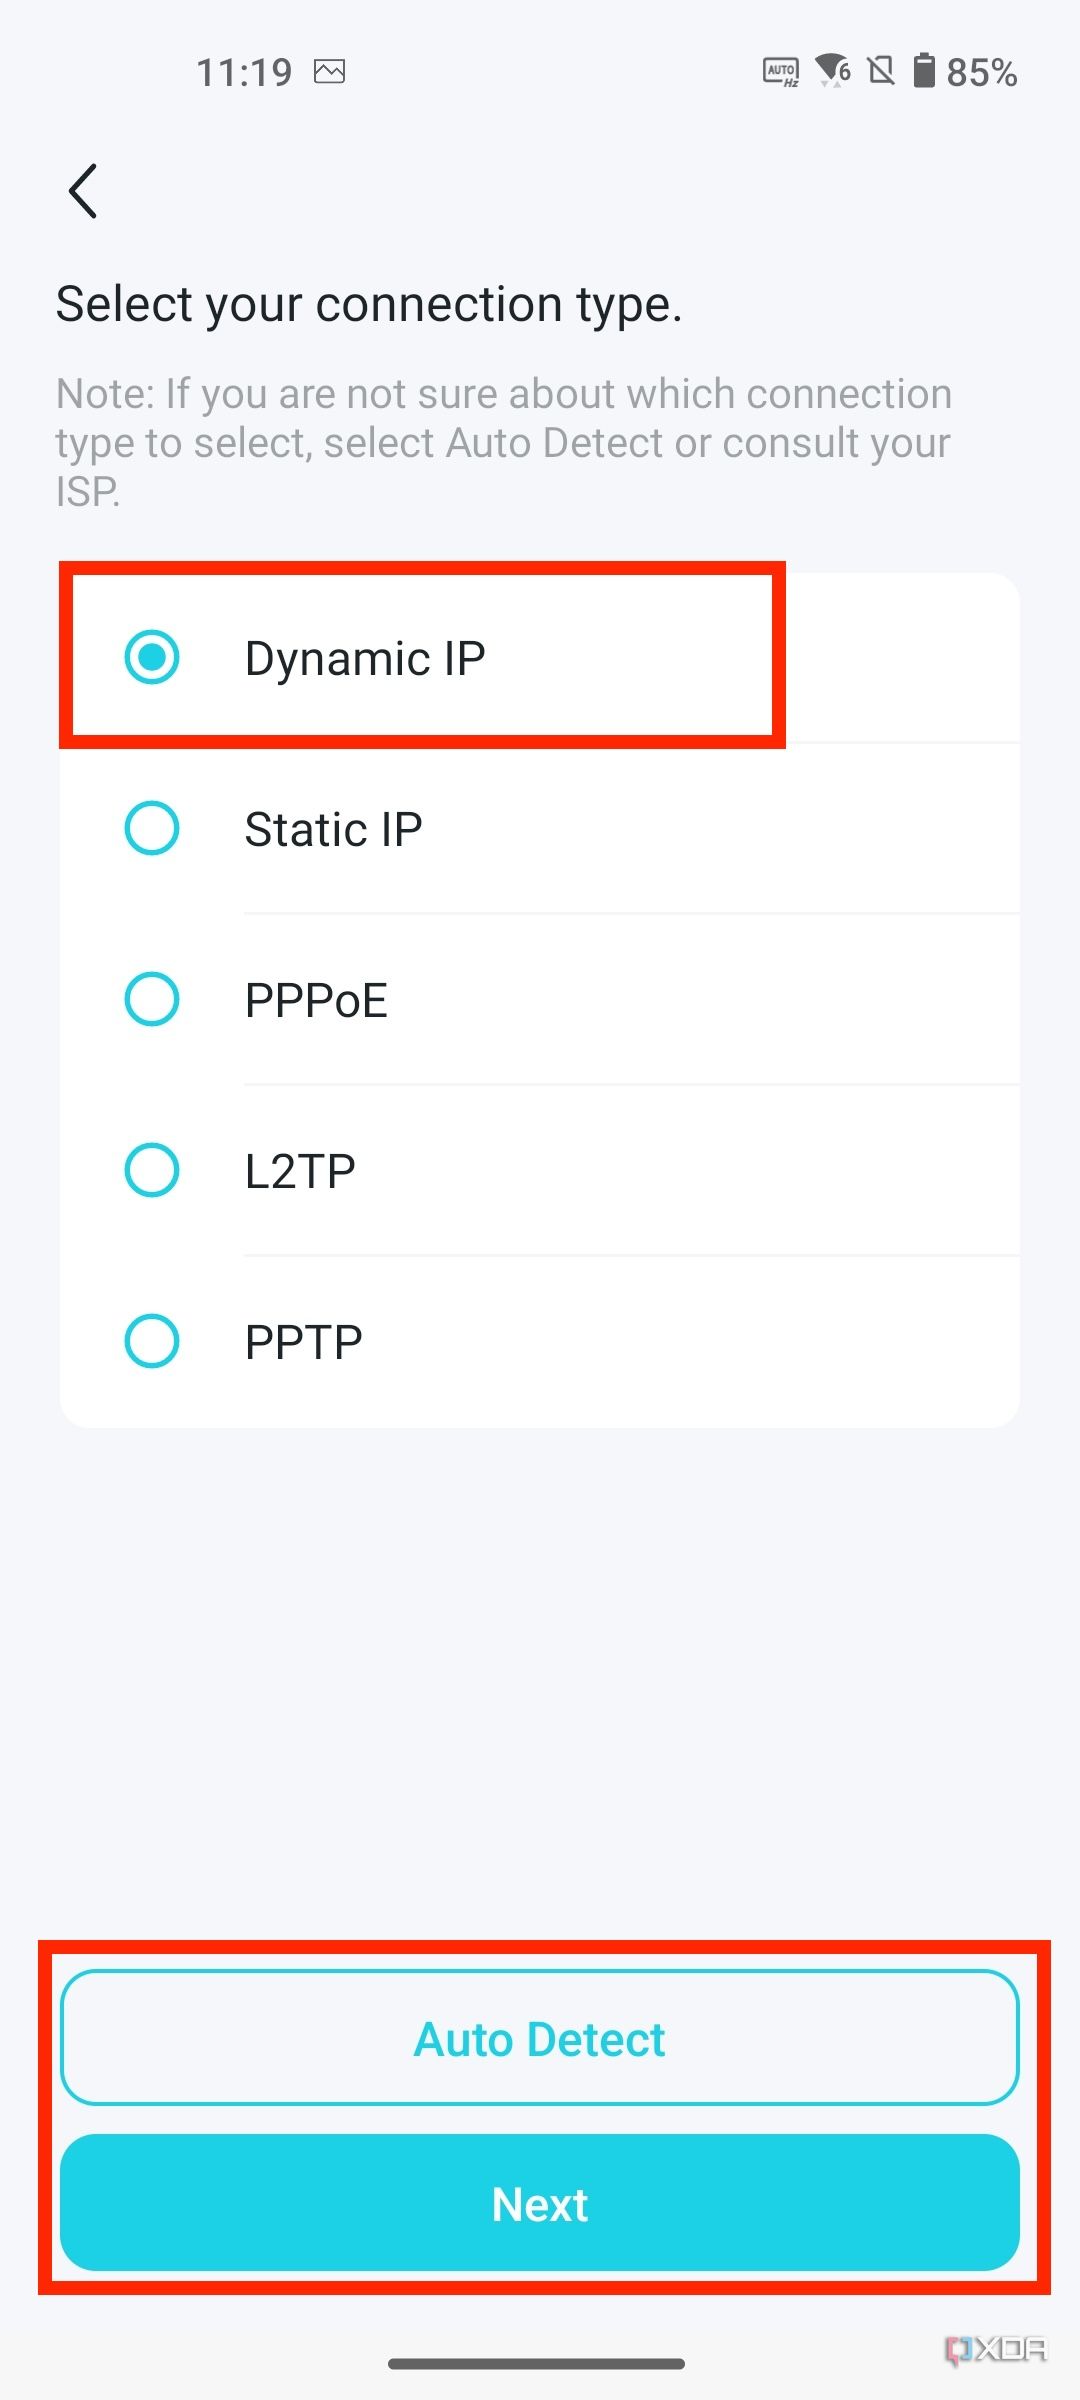Viewport: 1080px width, 2400px height.
Task: Tap the 85% battery percentage text
Action: (x=984, y=70)
